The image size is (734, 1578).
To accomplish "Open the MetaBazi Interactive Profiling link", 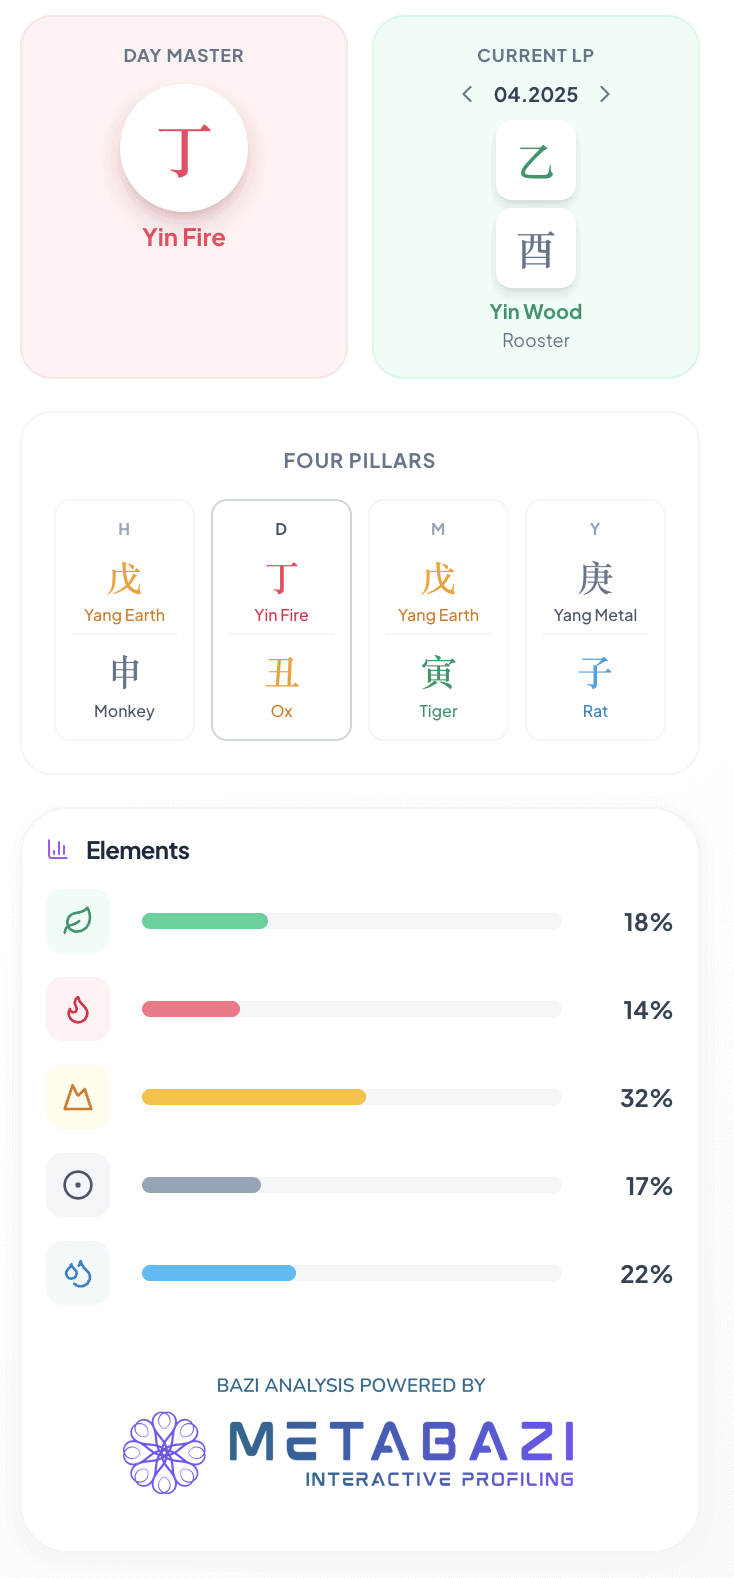I will (x=402, y=1452).
